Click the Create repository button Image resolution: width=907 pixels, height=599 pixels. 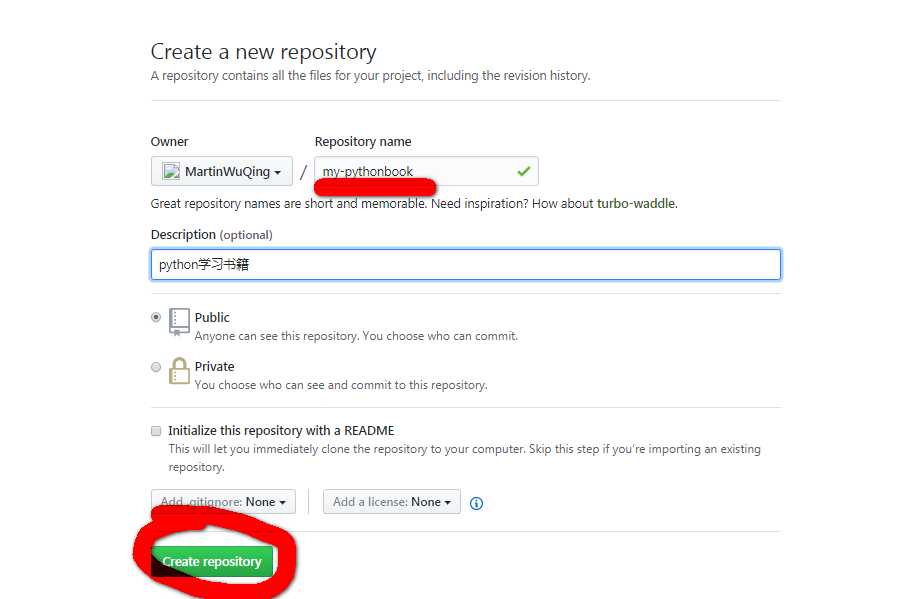coord(212,561)
